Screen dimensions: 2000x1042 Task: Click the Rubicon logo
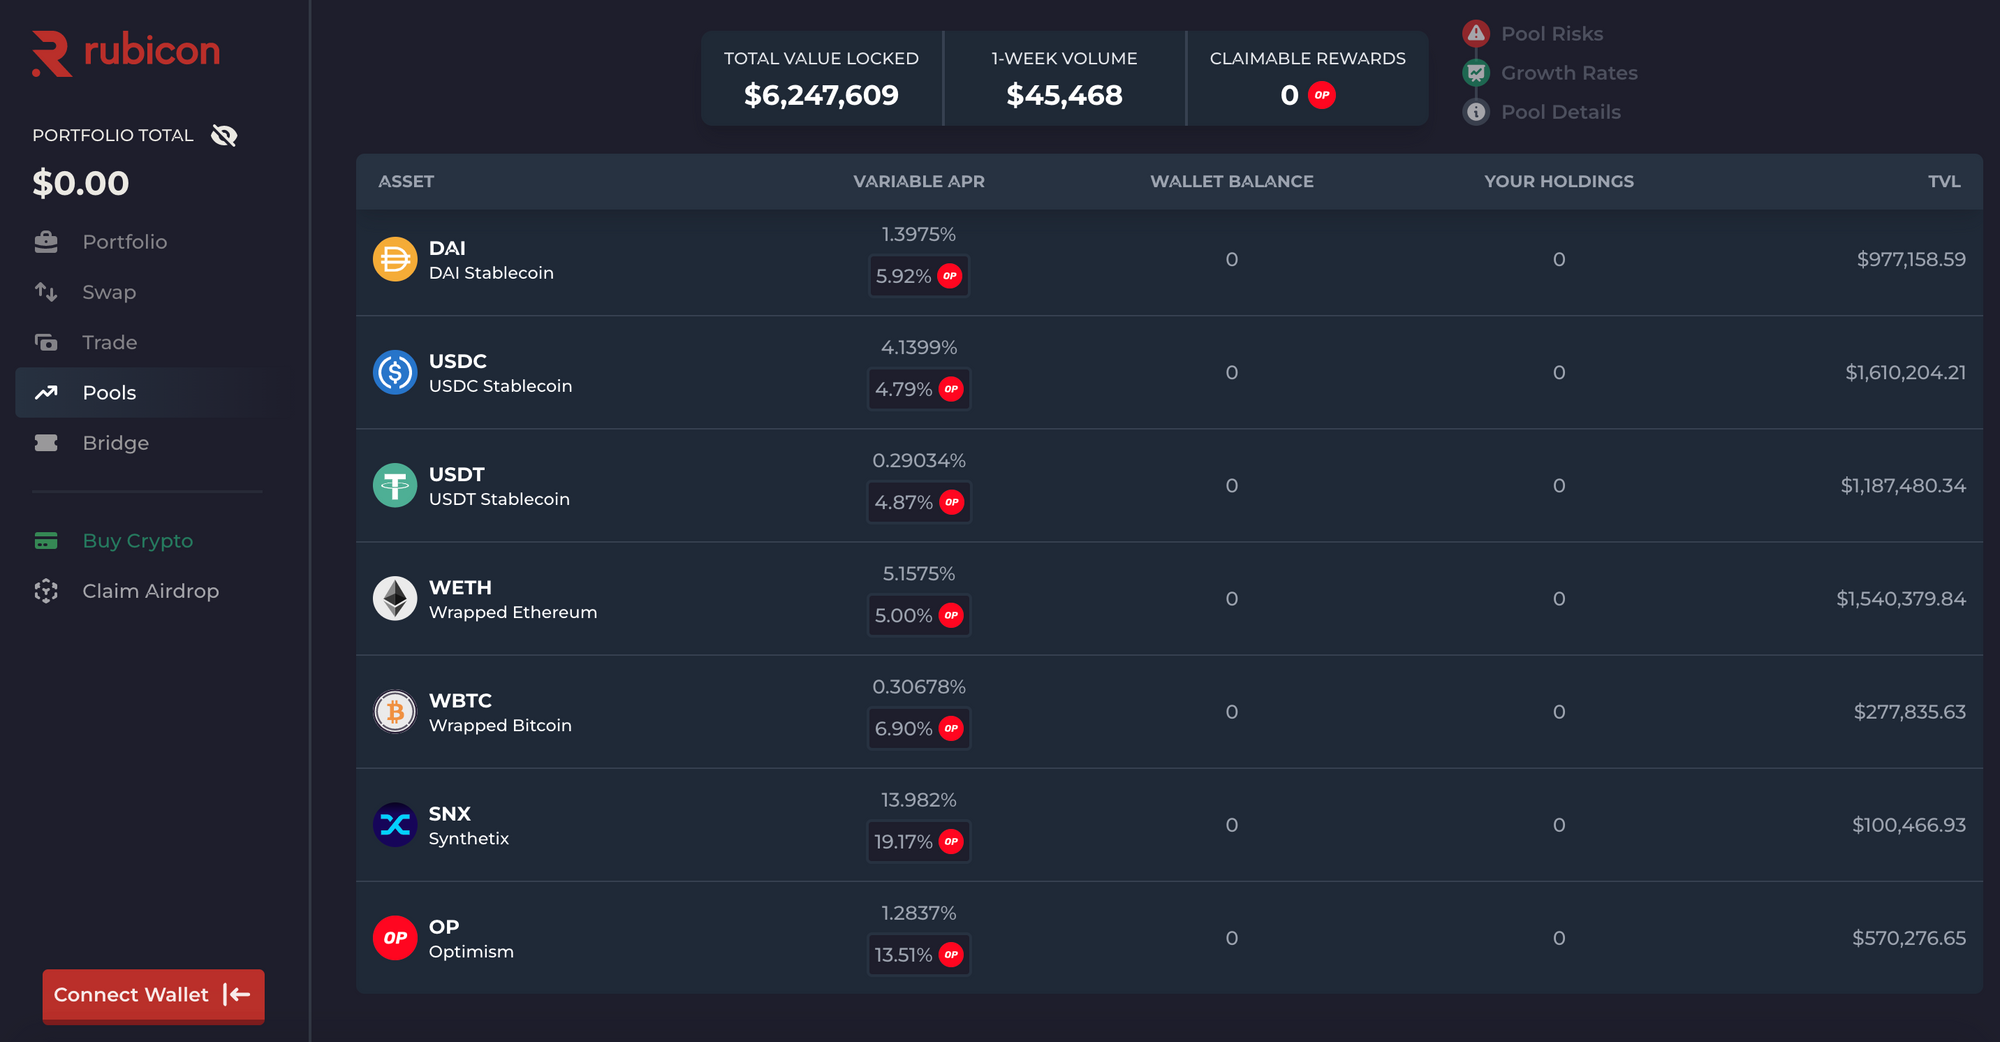point(126,53)
